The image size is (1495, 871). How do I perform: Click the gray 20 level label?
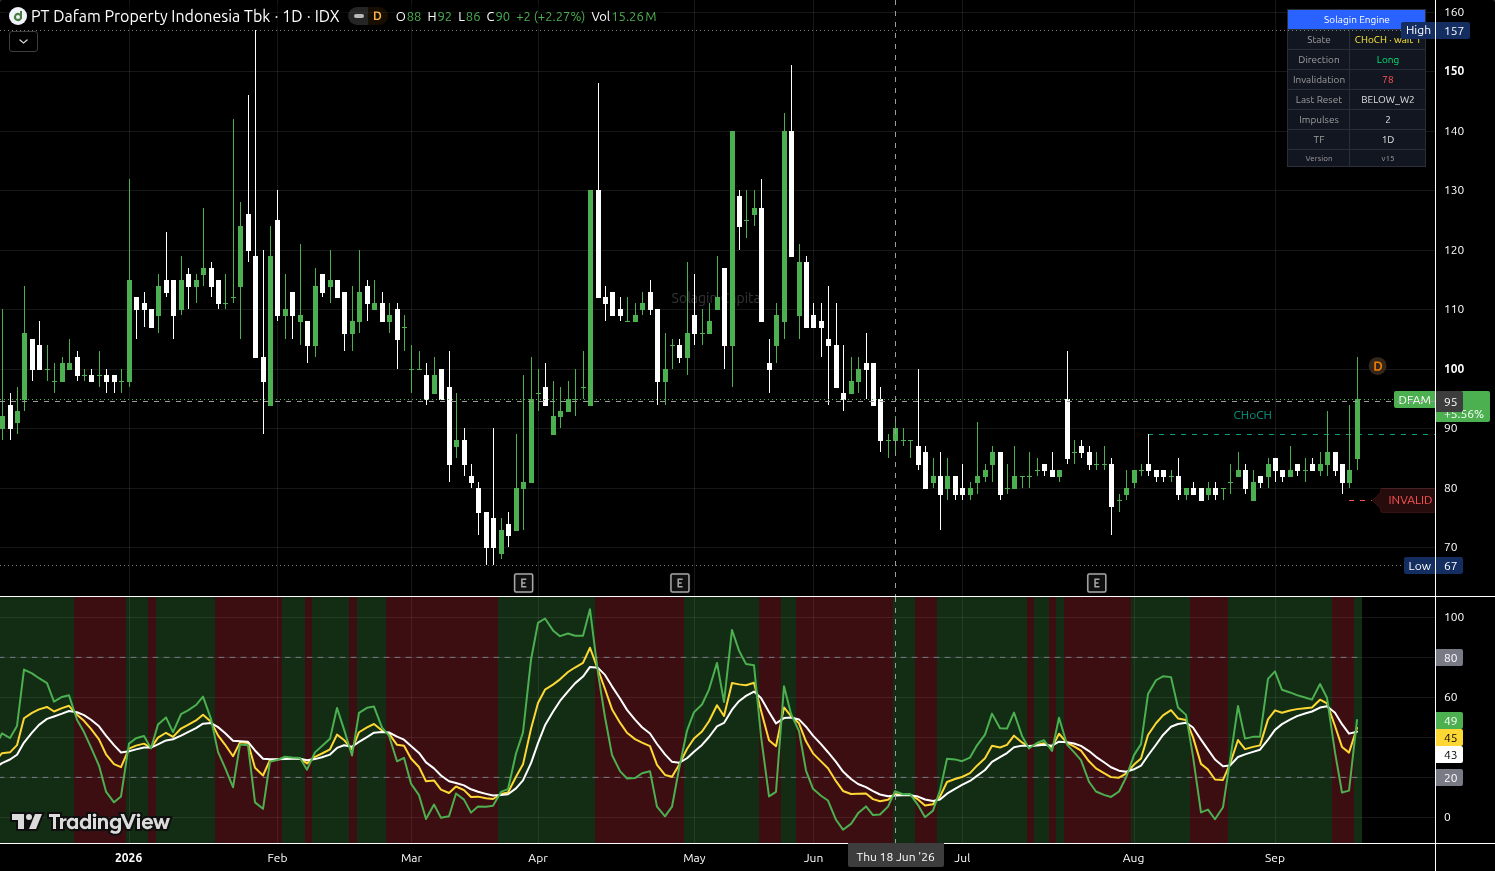[x=1450, y=778]
